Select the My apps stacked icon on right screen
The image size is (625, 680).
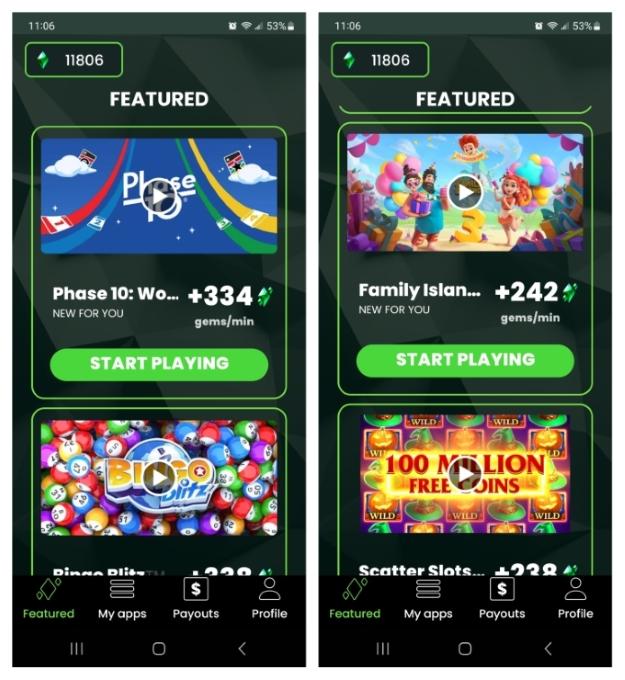[x=428, y=588]
